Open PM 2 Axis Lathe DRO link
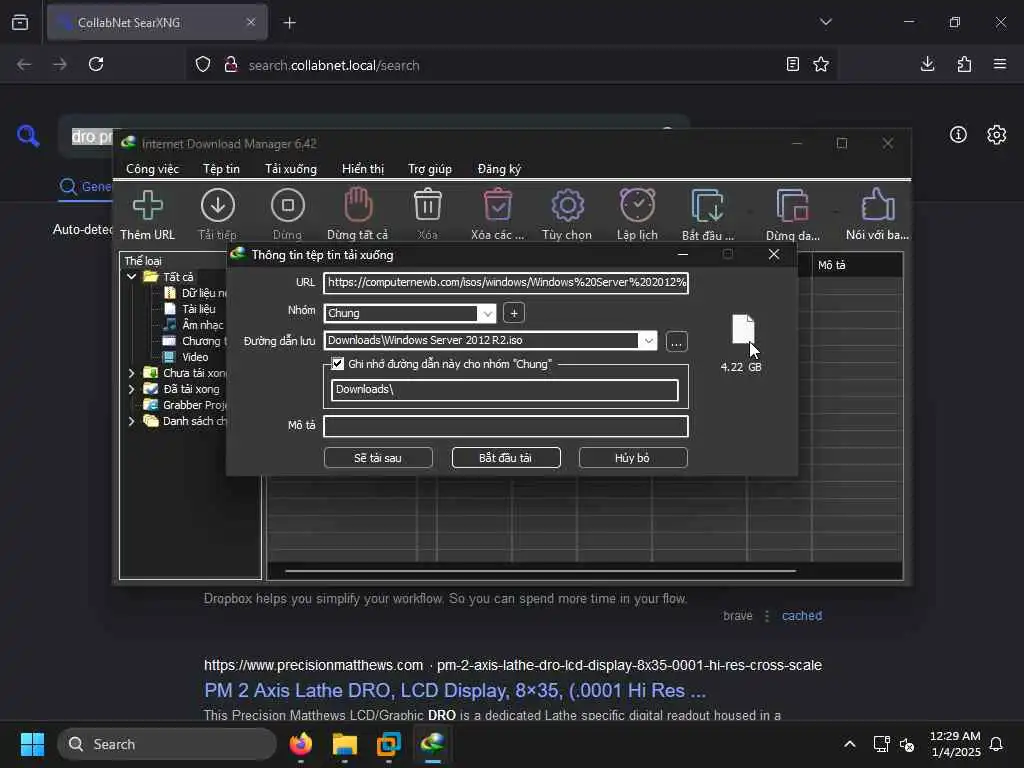Viewport: 1024px width, 768px height. [x=455, y=690]
